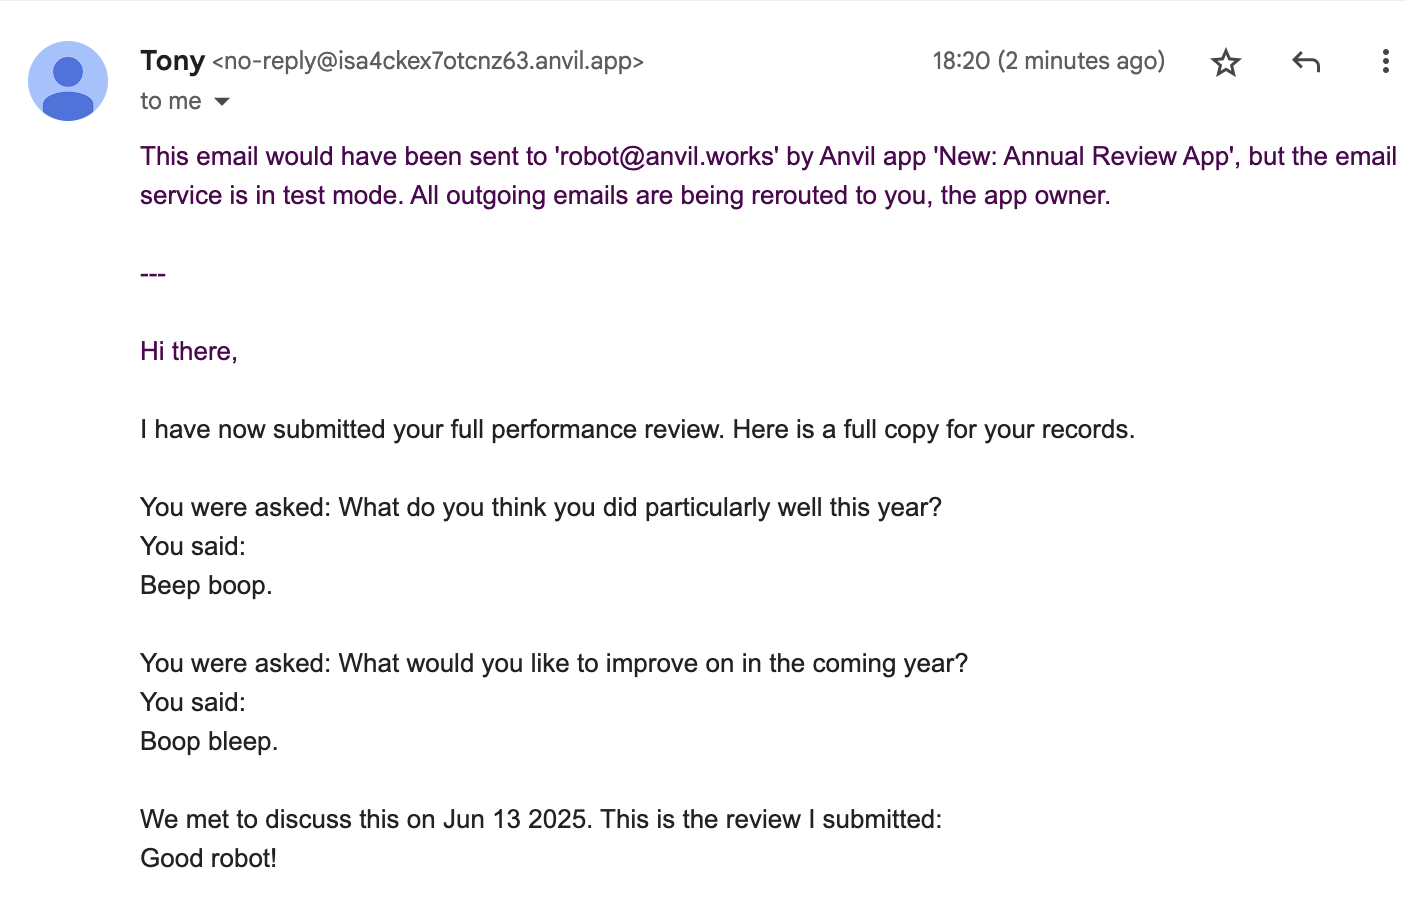Click the '18:20 (2 minutes ago)' timestamp
This screenshot has width=1415, height=919.
coord(1049,61)
